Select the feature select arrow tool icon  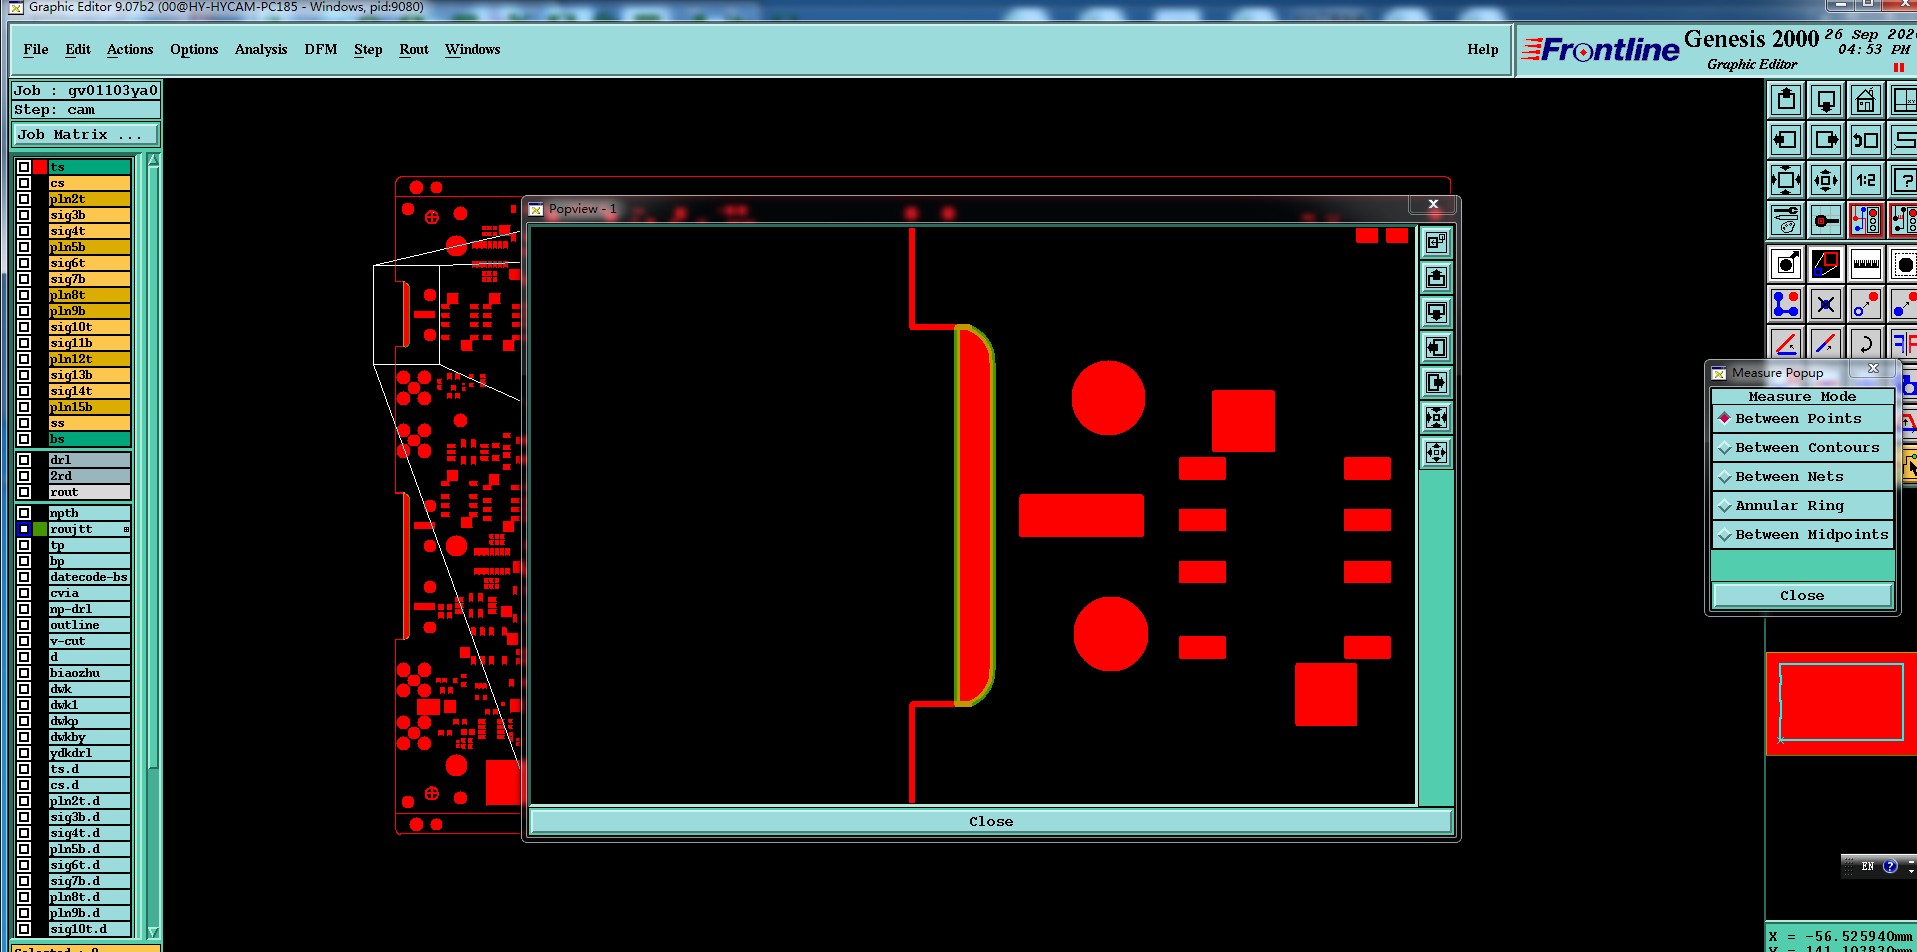pyautogui.click(x=1786, y=264)
